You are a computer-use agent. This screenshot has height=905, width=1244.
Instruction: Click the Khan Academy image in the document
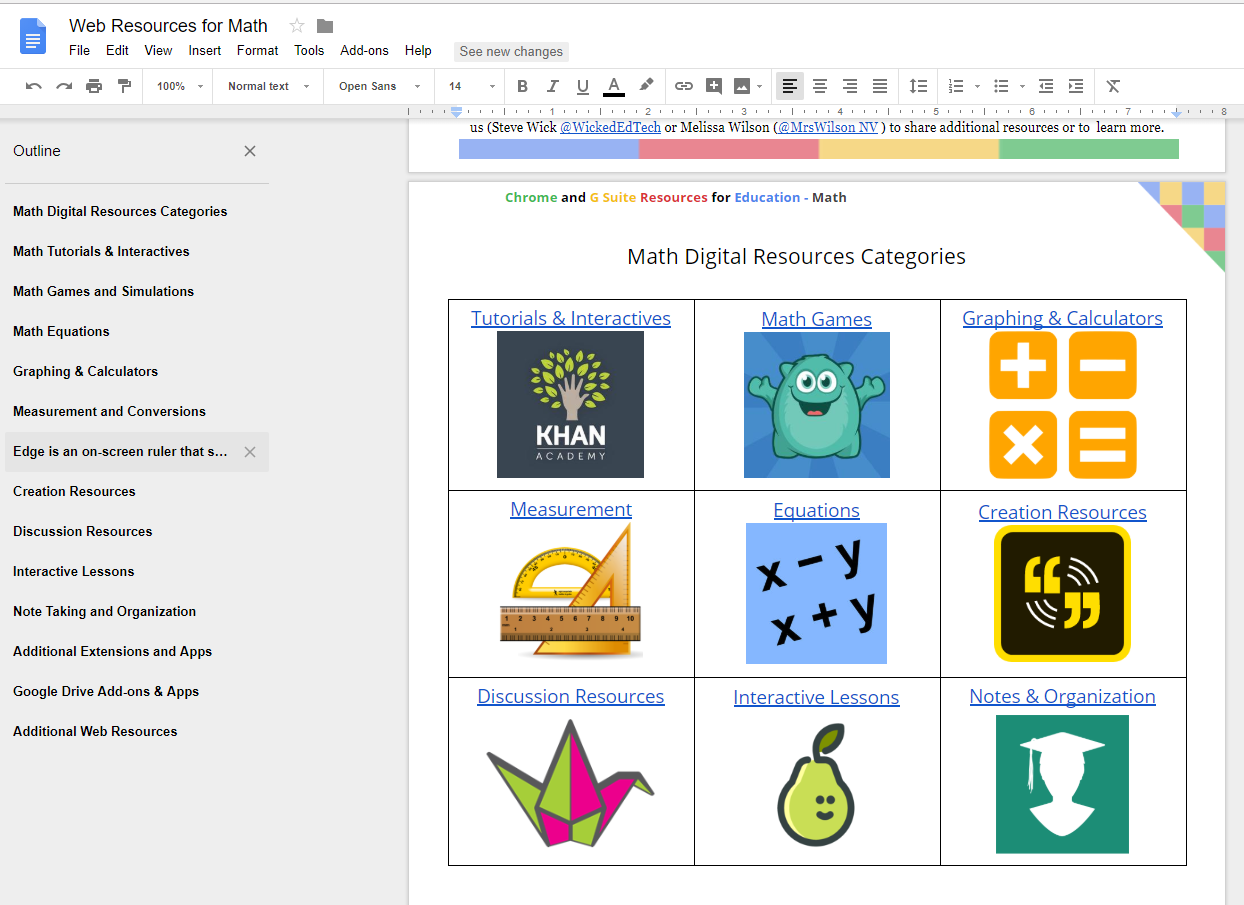570,404
